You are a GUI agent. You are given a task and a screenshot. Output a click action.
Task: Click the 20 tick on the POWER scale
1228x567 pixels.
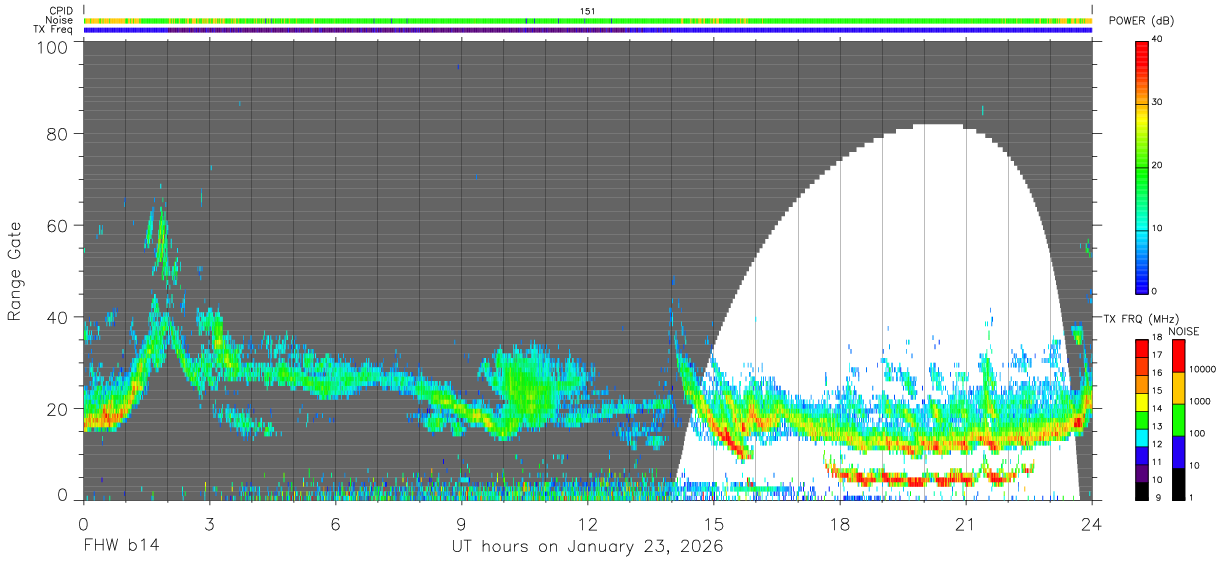click(x=1158, y=165)
